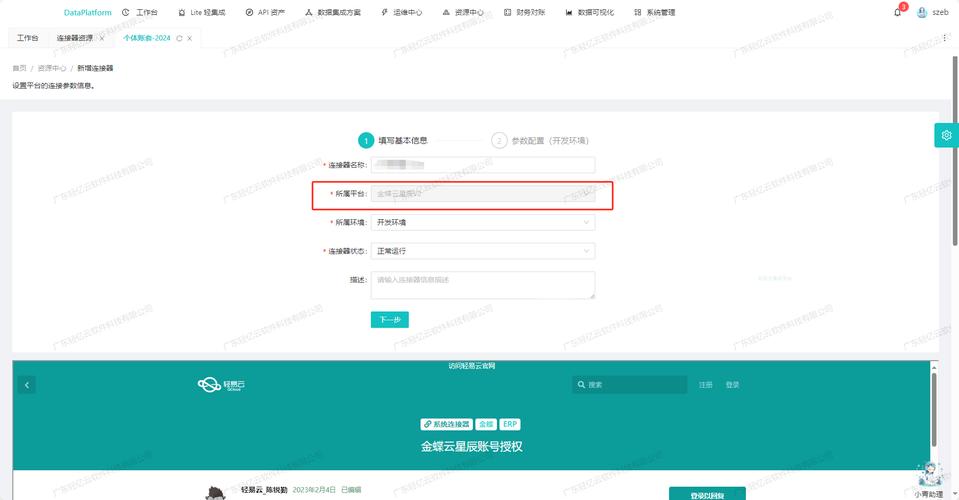Go to 首页 in the breadcrumb
The image size is (959, 500).
20,68
